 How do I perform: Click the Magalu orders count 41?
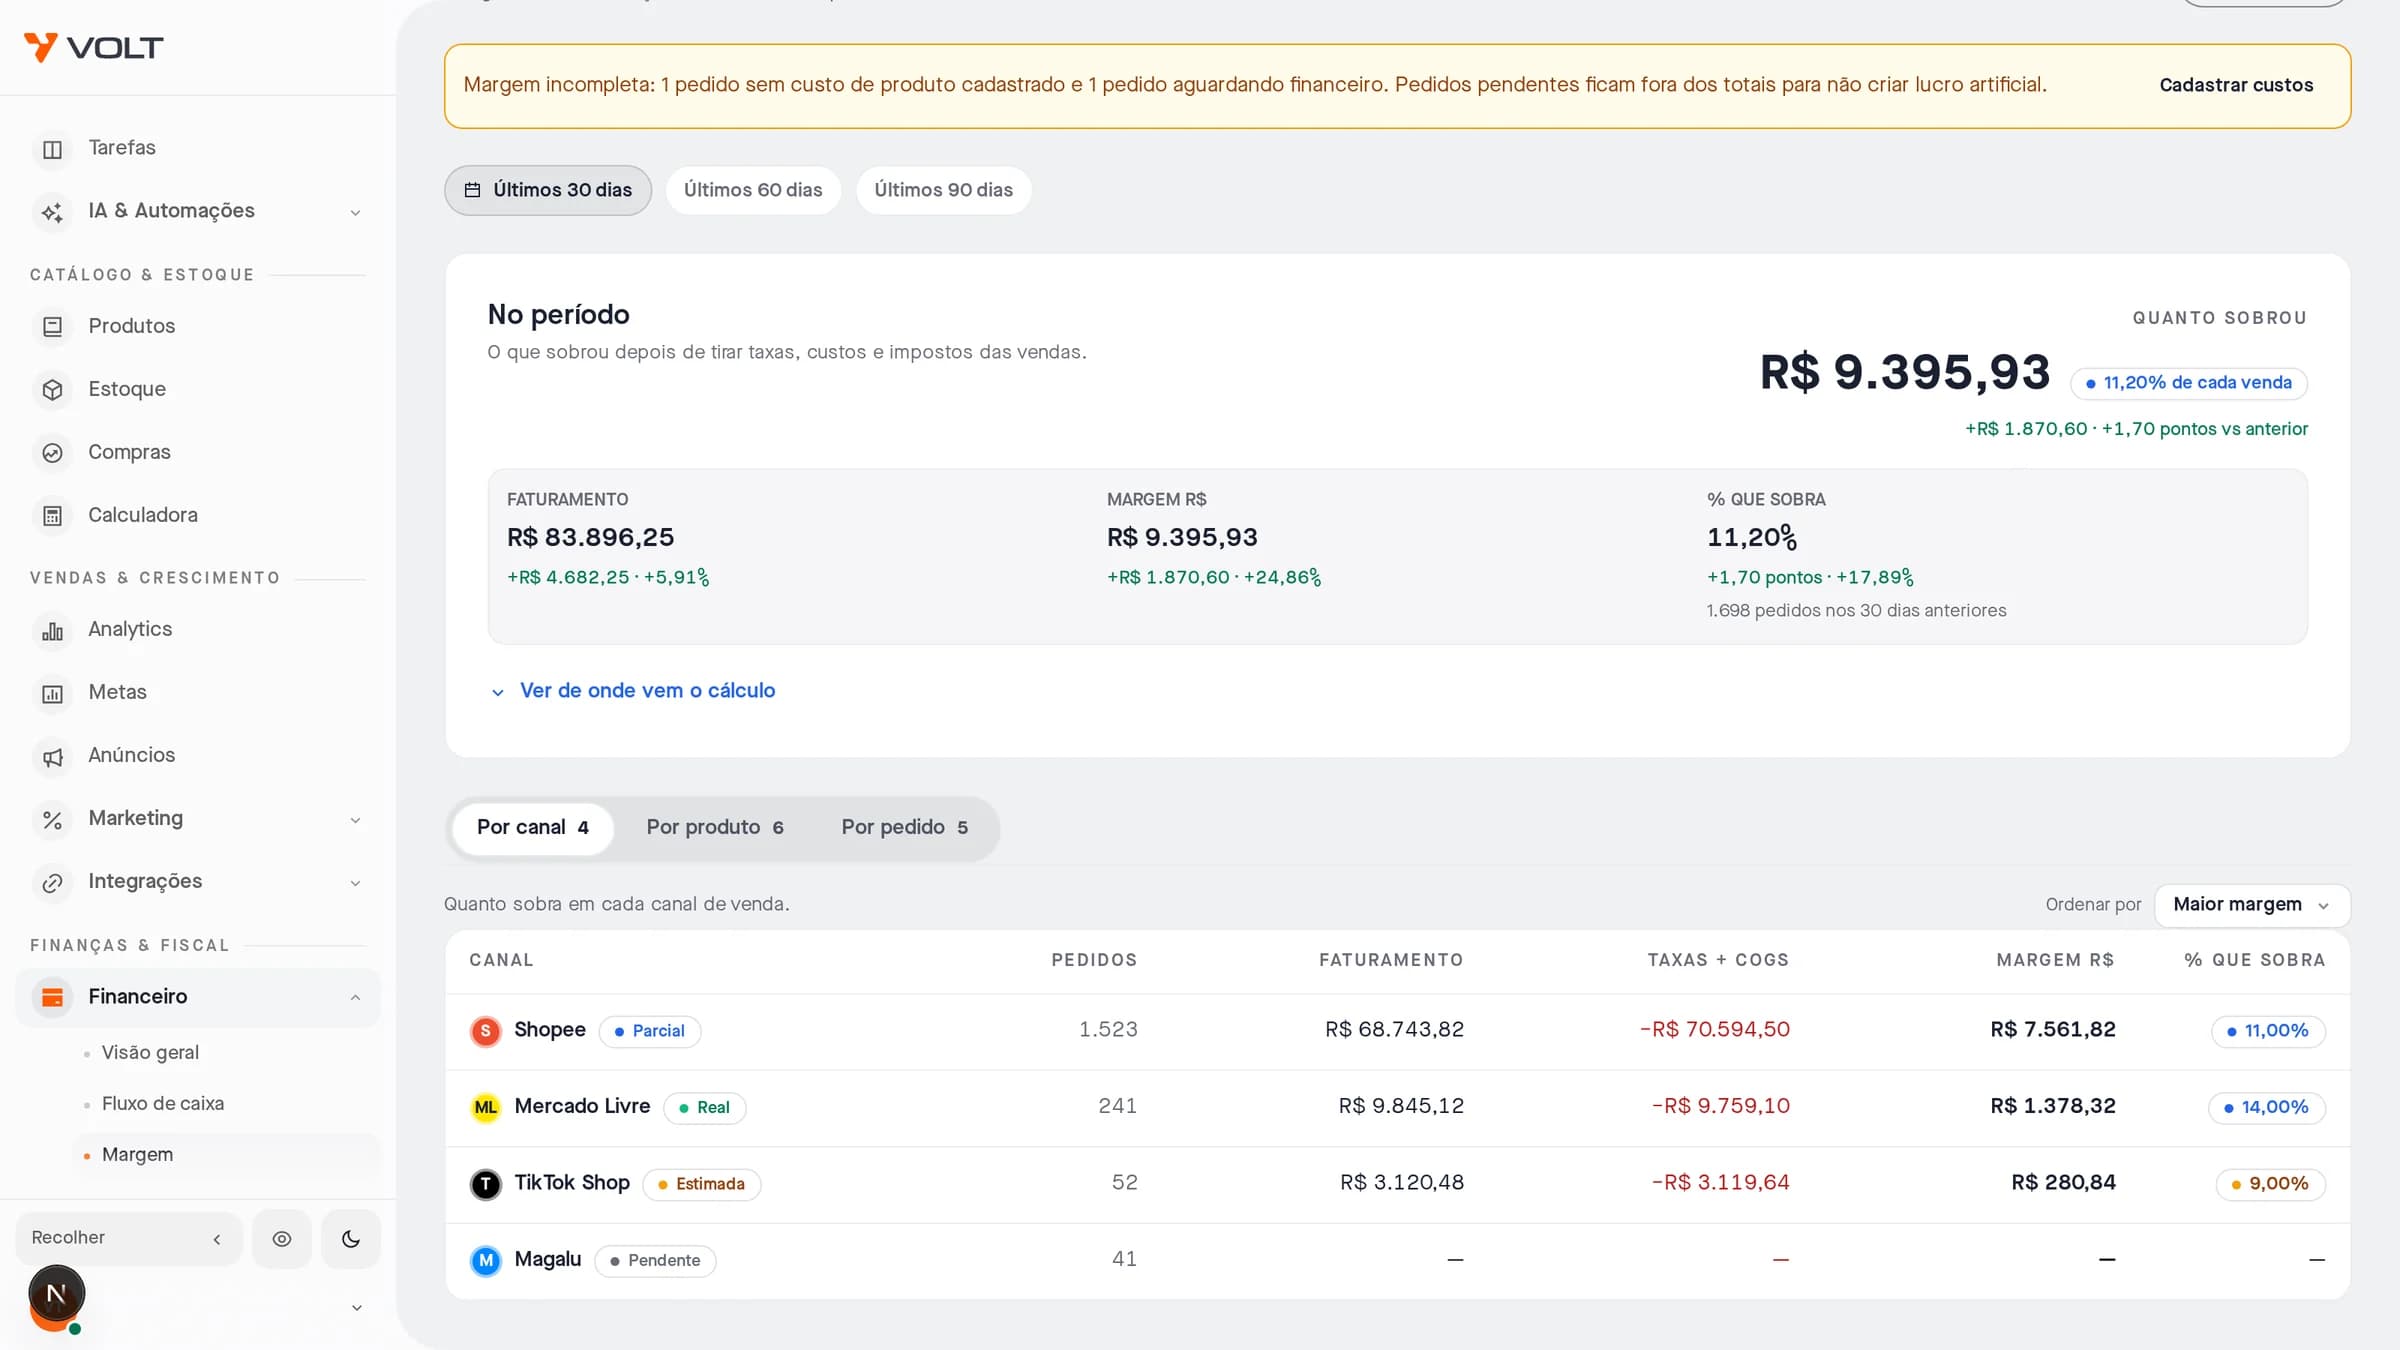tap(1124, 1259)
